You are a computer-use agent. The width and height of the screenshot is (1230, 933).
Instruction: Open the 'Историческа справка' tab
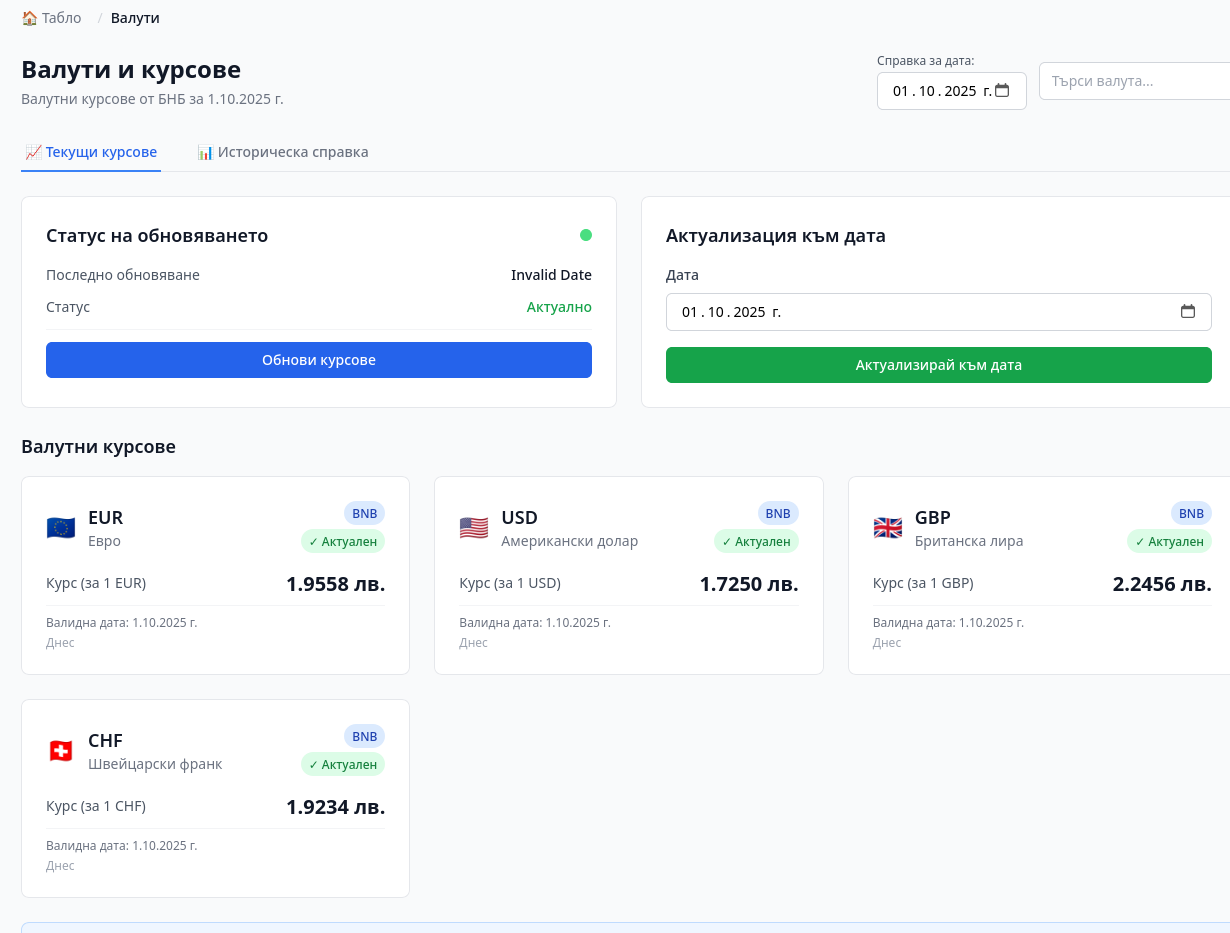[283, 152]
